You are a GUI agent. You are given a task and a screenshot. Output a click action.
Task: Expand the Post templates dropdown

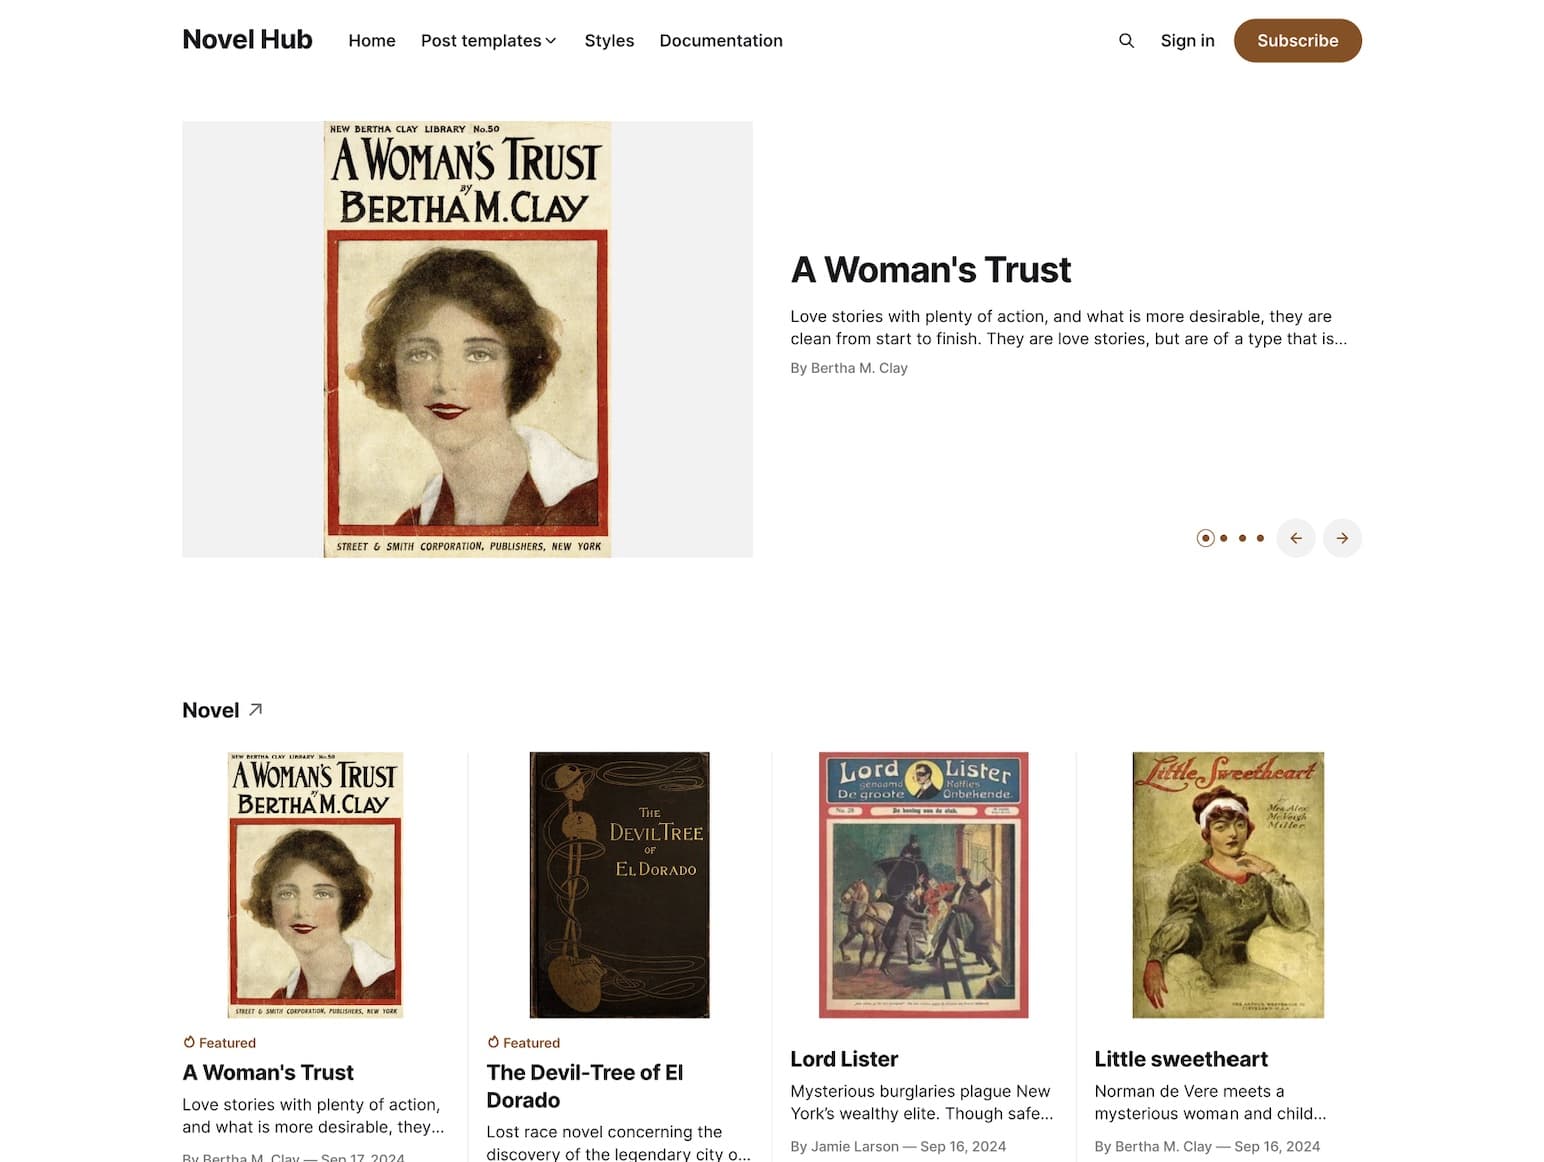tap(489, 41)
